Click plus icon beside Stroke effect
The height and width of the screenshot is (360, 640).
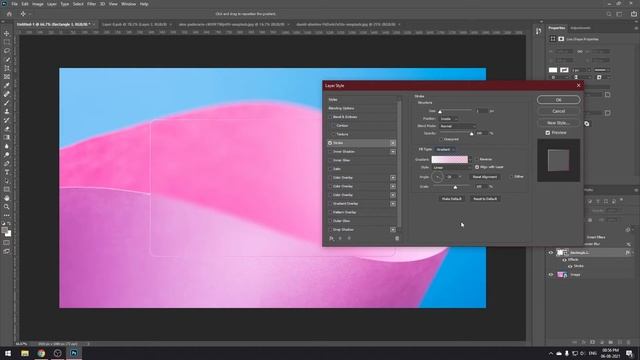click(393, 143)
